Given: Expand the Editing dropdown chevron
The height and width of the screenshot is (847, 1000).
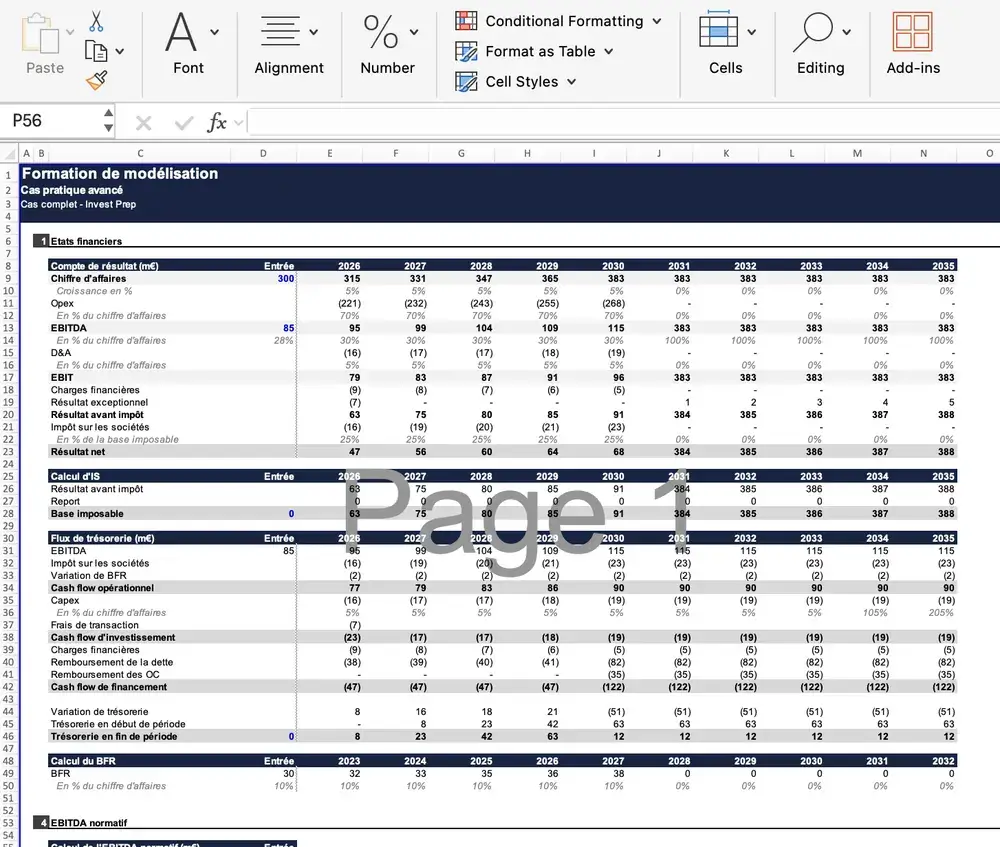Looking at the screenshot, I should (846, 32).
